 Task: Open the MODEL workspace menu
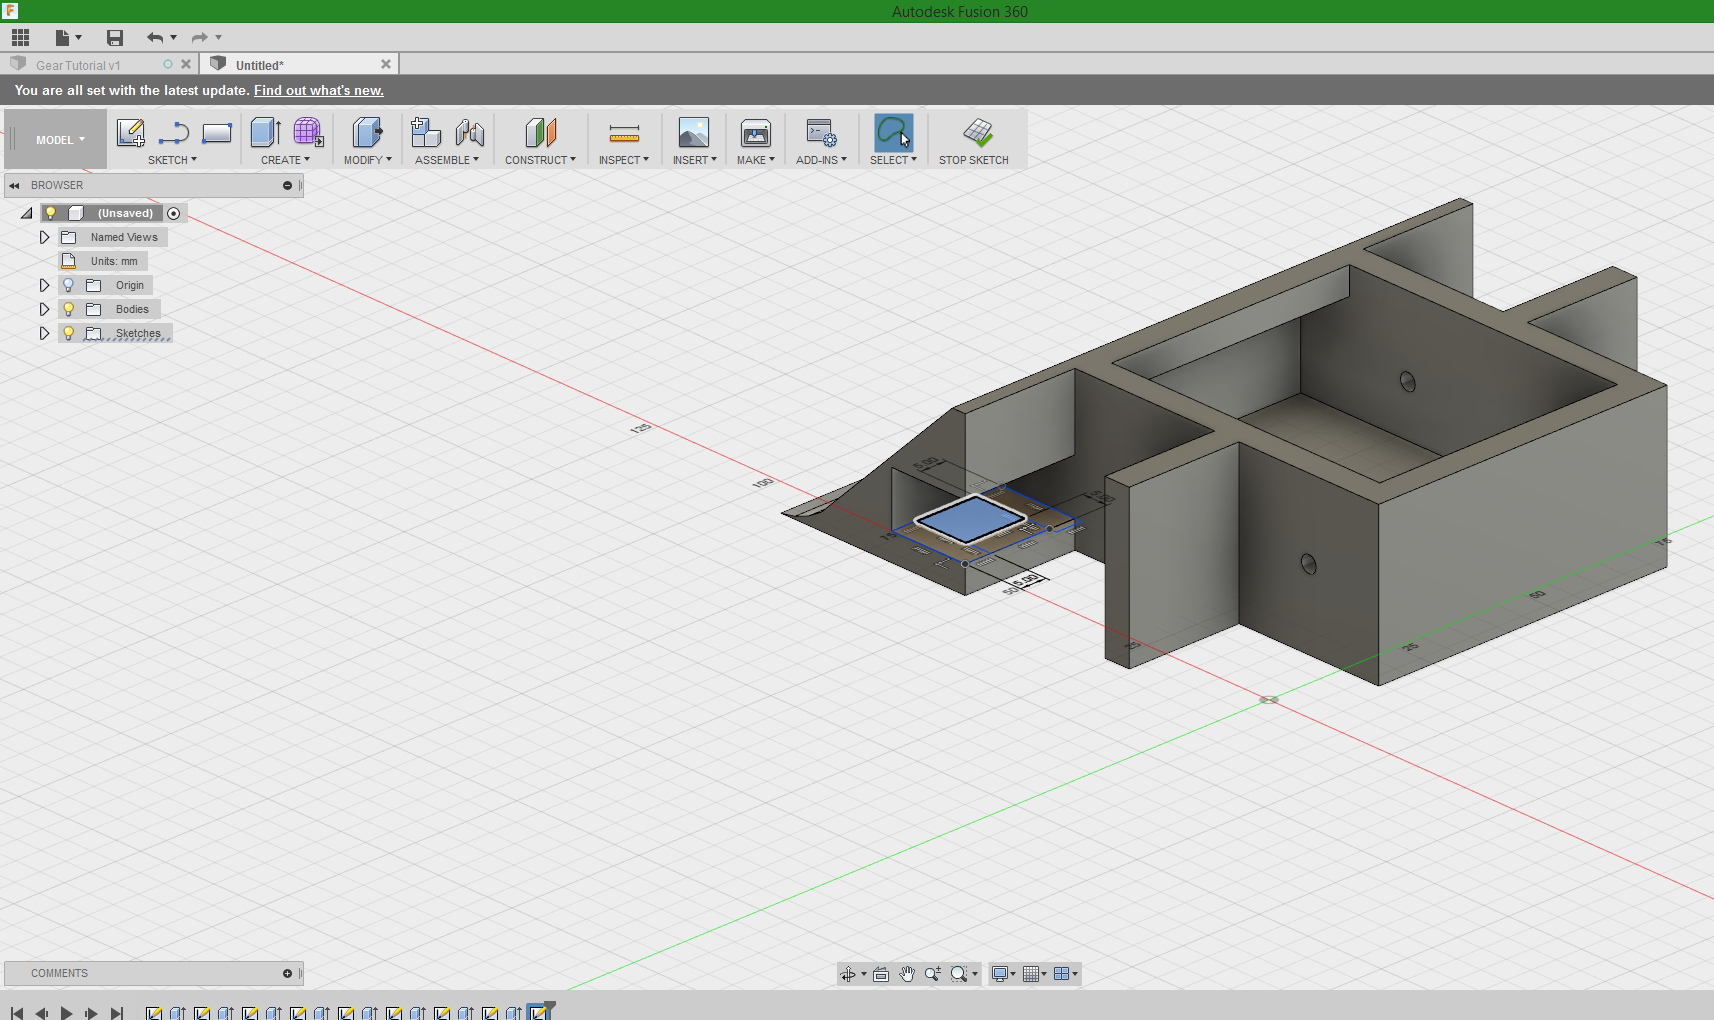[55, 139]
